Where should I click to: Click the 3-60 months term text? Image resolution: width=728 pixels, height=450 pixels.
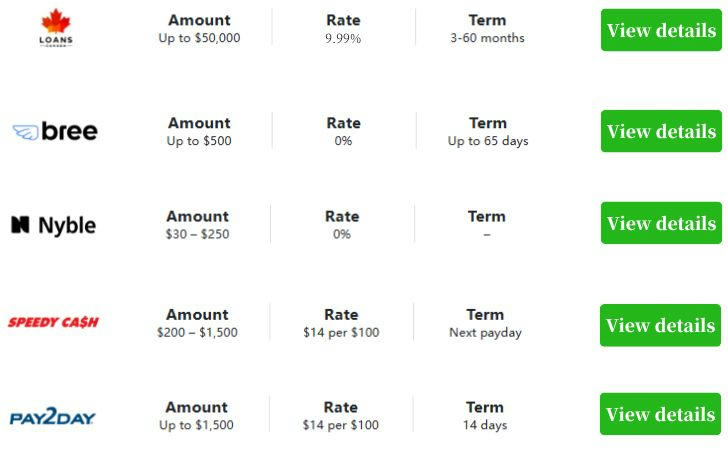(487, 38)
